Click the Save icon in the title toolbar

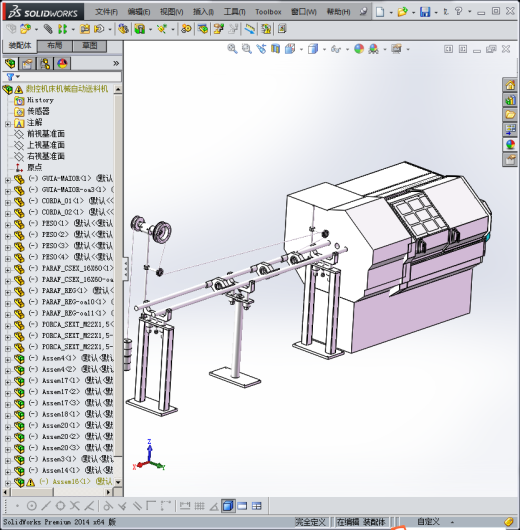pyautogui.click(x=425, y=12)
